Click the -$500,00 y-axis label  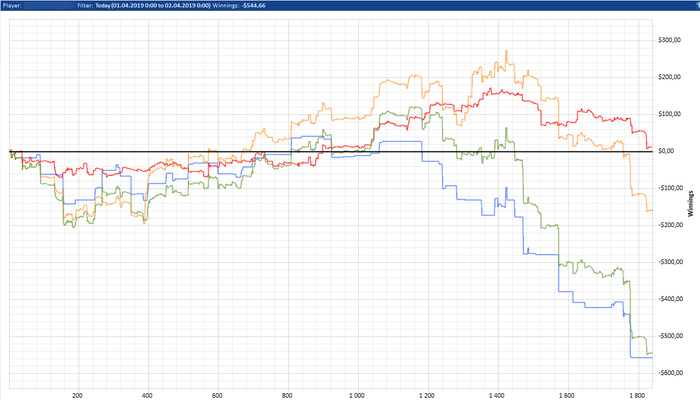(x=670, y=336)
